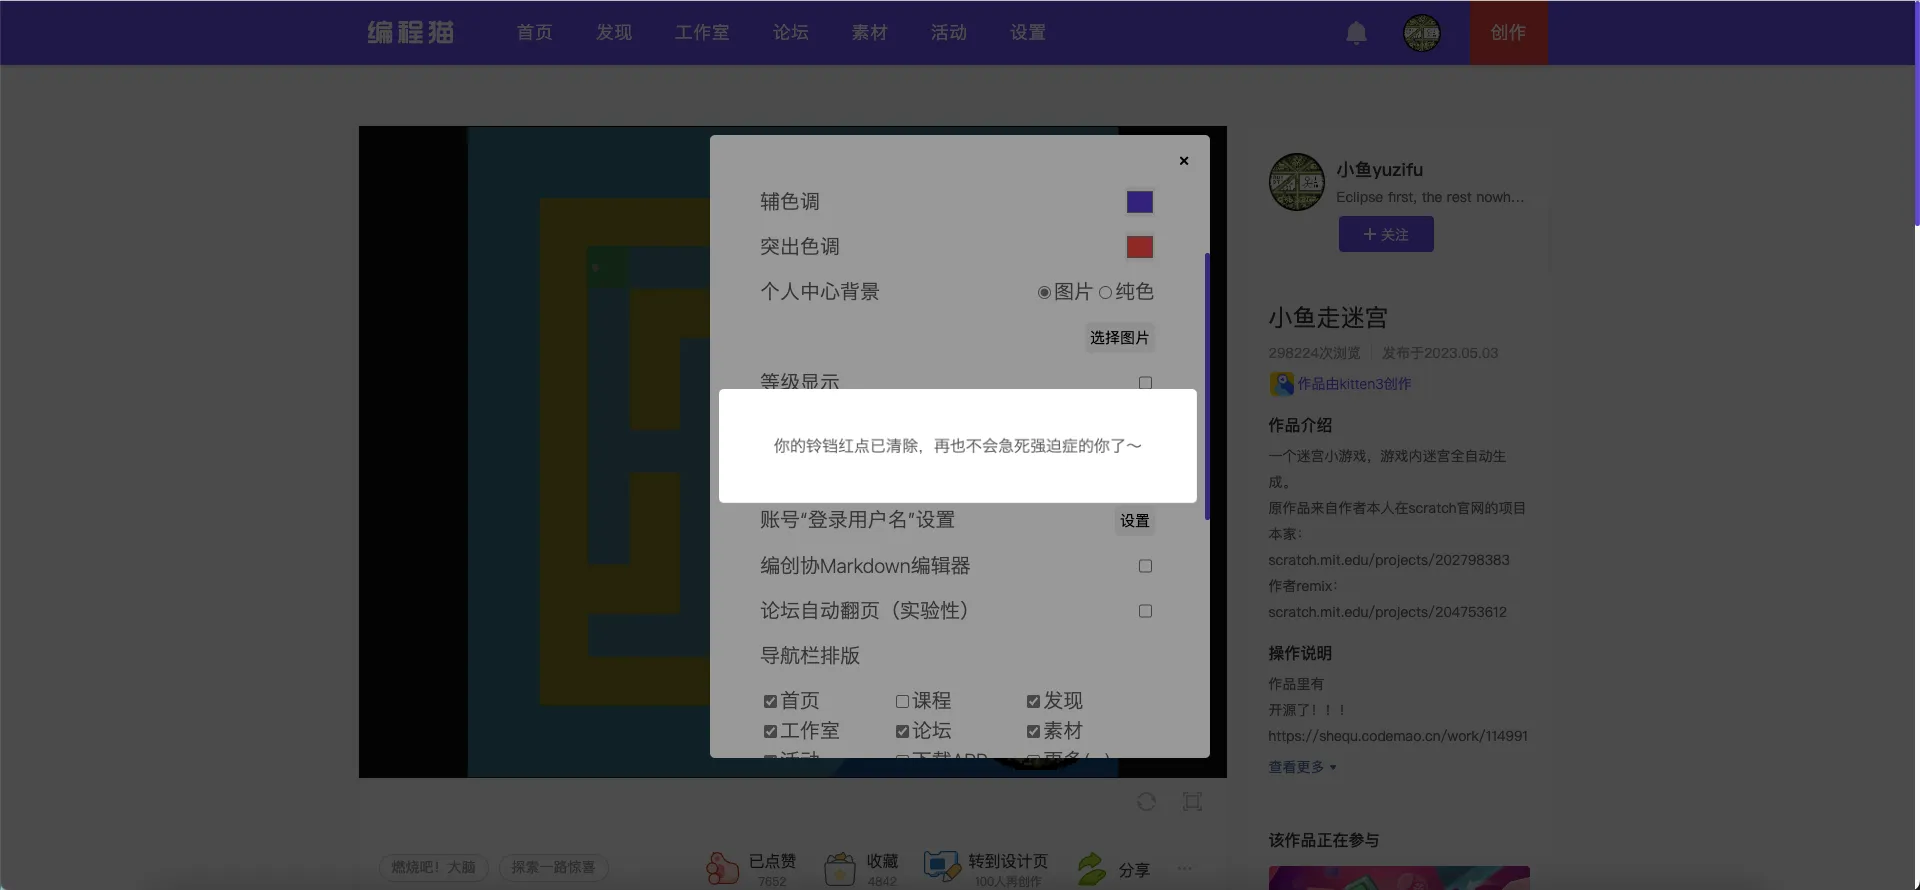Click the shequ.codemao.cn work URL text
1920x890 pixels.
1398,736
